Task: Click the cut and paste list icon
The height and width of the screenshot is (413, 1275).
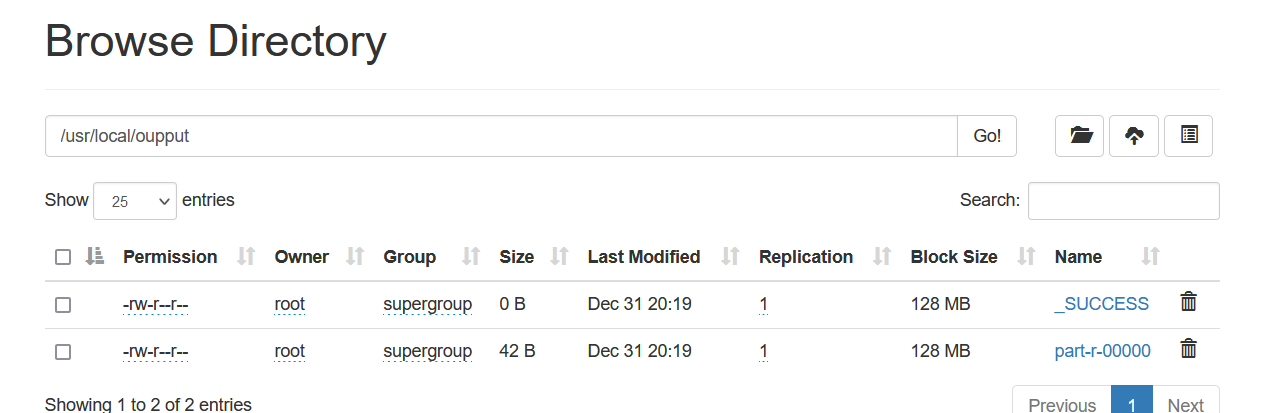Action: pyautogui.click(x=1189, y=136)
